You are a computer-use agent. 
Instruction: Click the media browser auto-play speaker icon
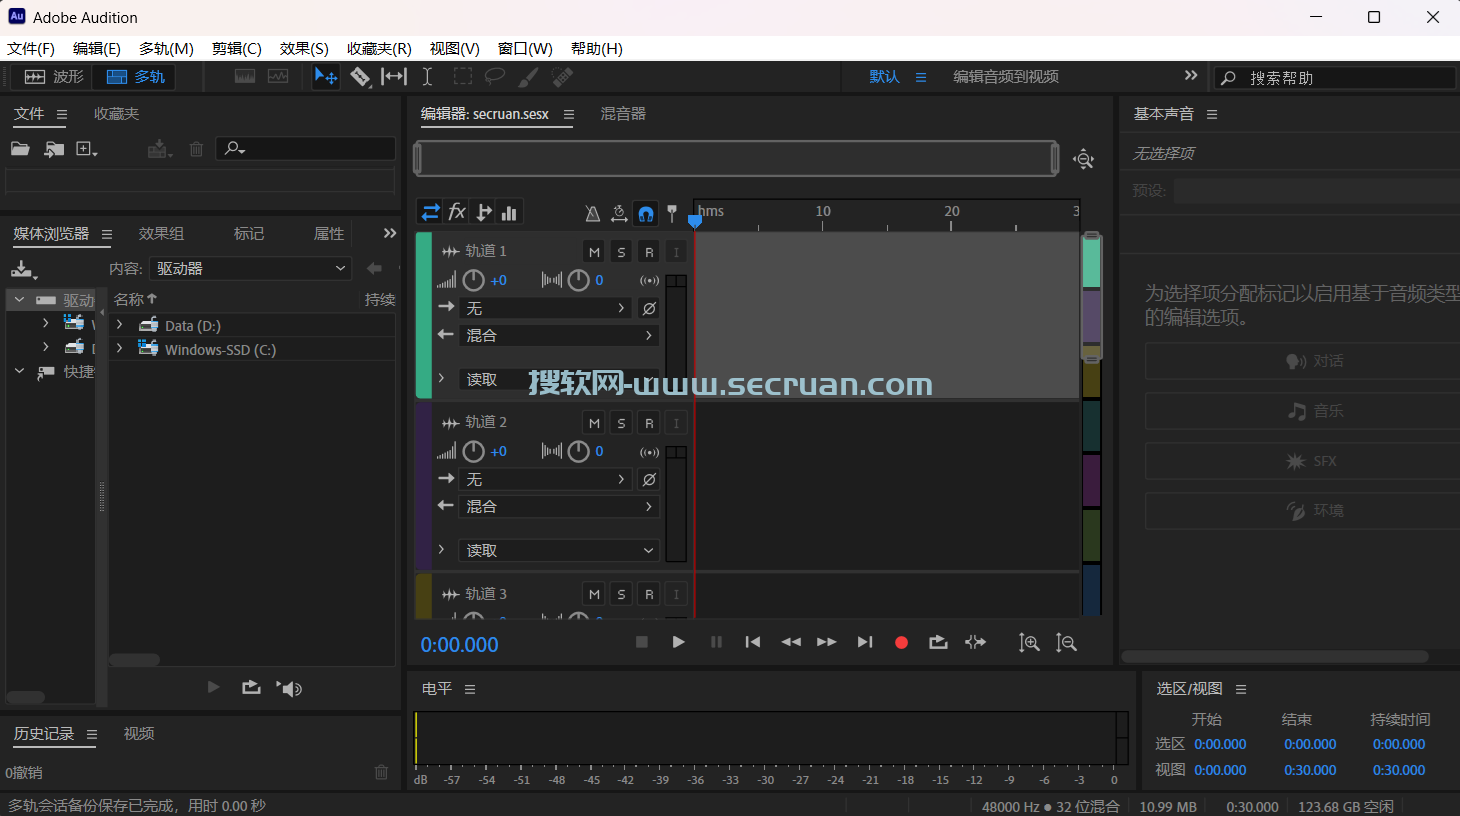[x=290, y=688]
